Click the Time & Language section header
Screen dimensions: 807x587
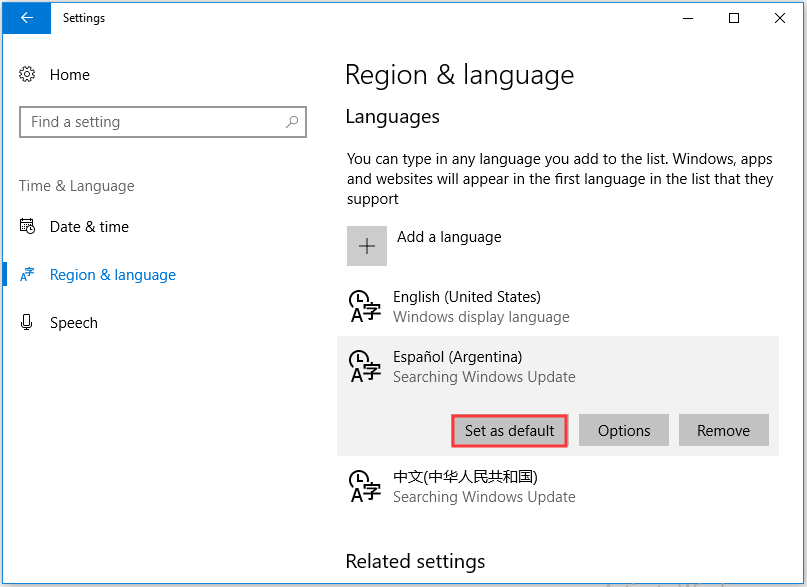click(77, 186)
